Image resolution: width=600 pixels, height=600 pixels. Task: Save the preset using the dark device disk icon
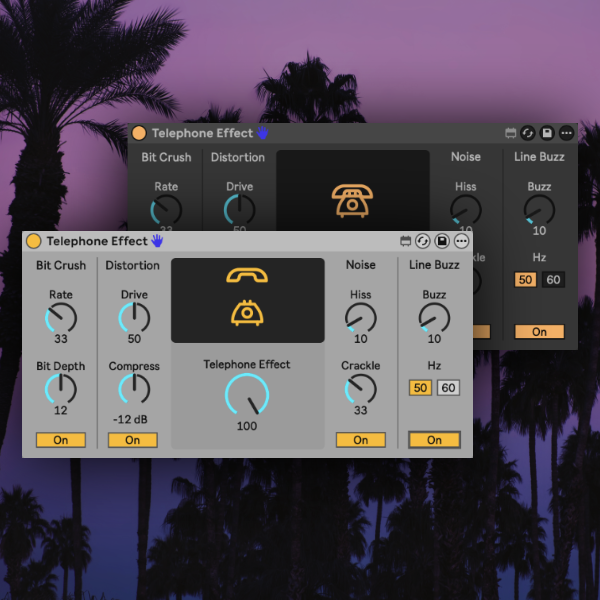(x=547, y=133)
